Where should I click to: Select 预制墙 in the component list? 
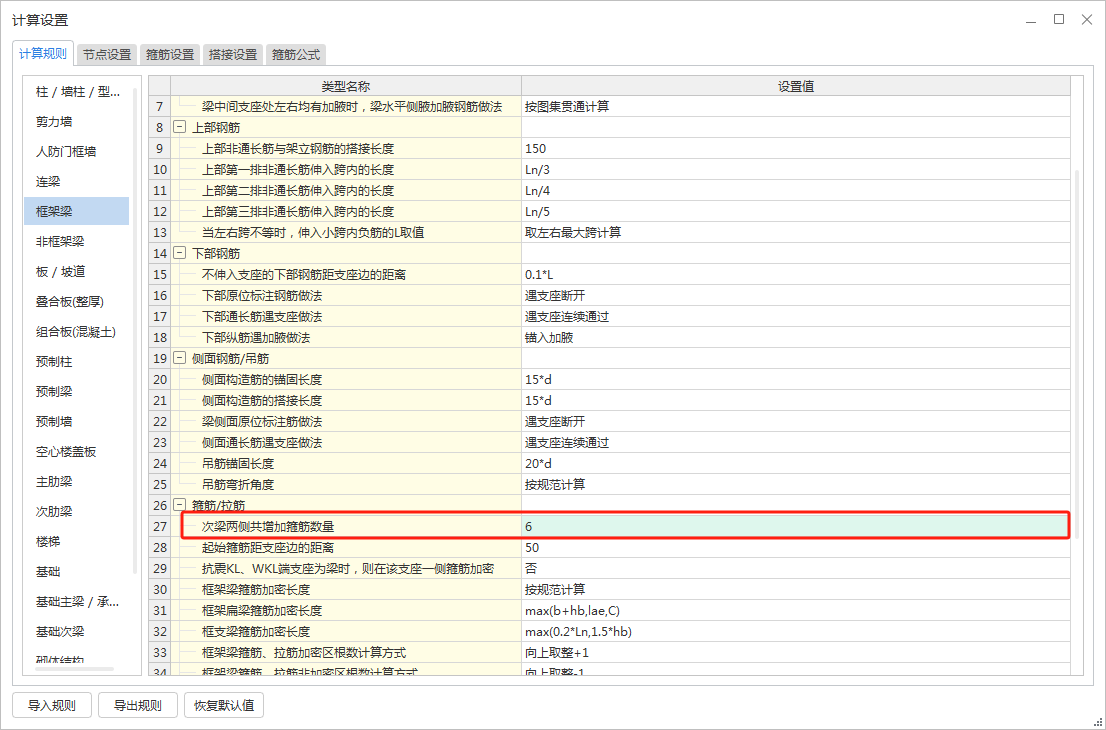click(77, 421)
